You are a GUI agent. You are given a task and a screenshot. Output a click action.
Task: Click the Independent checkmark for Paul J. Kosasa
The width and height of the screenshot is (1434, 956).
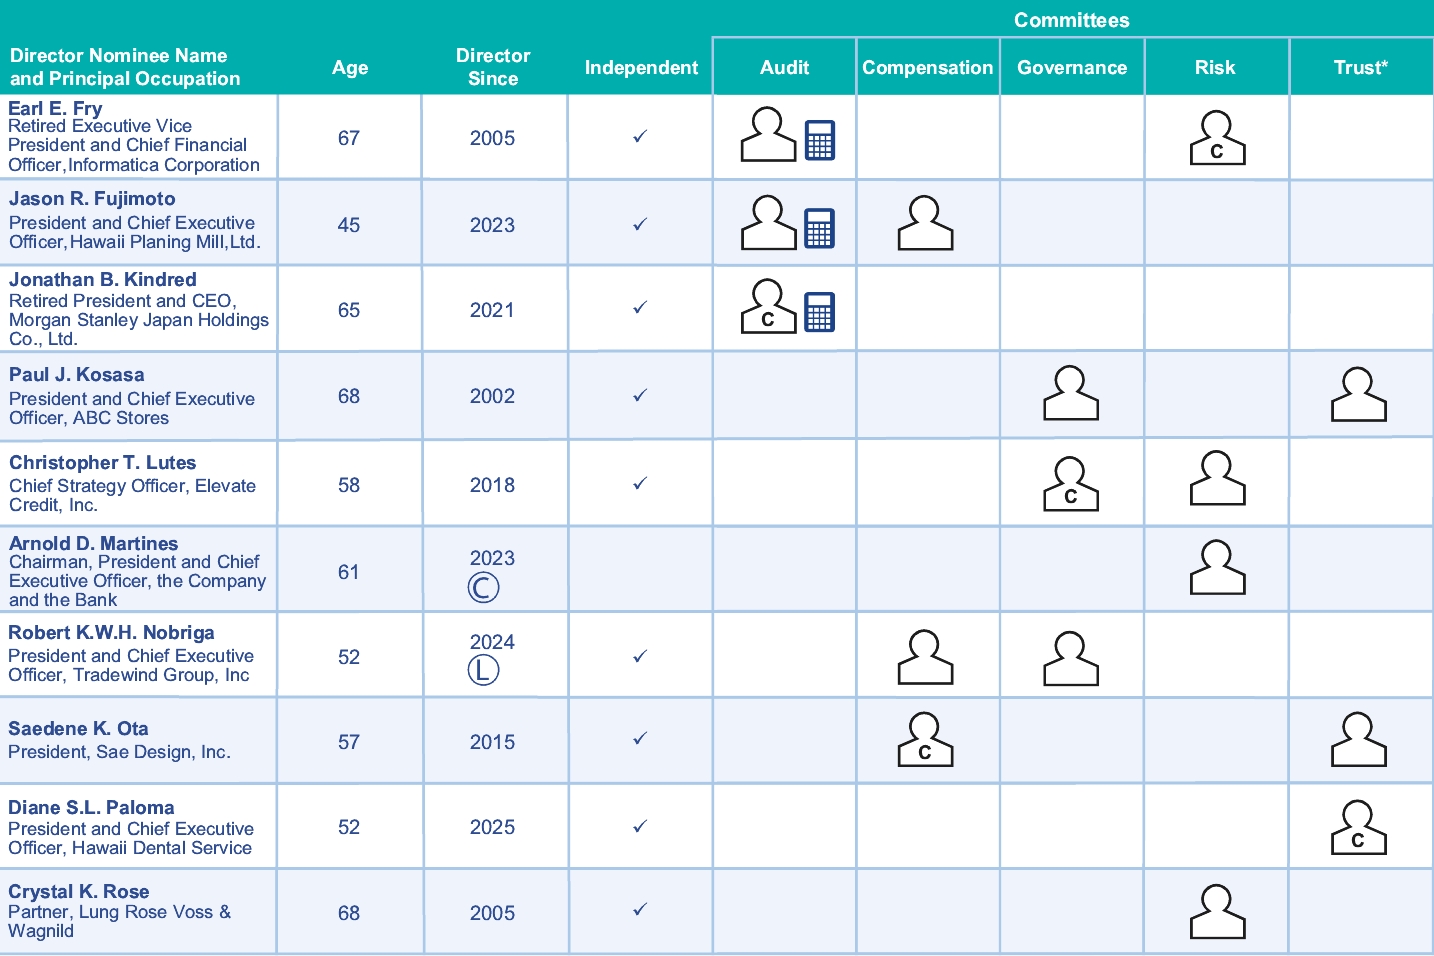[x=640, y=396]
